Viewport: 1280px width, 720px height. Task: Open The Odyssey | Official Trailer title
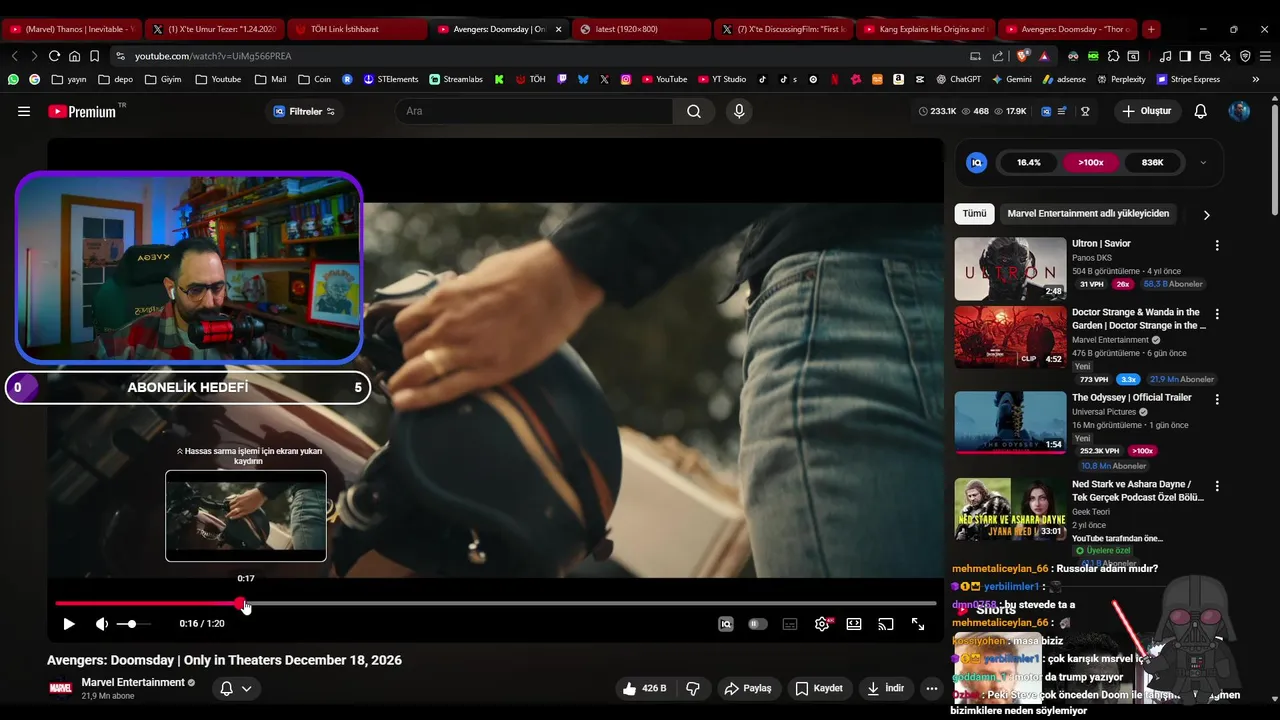(1132, 397)
